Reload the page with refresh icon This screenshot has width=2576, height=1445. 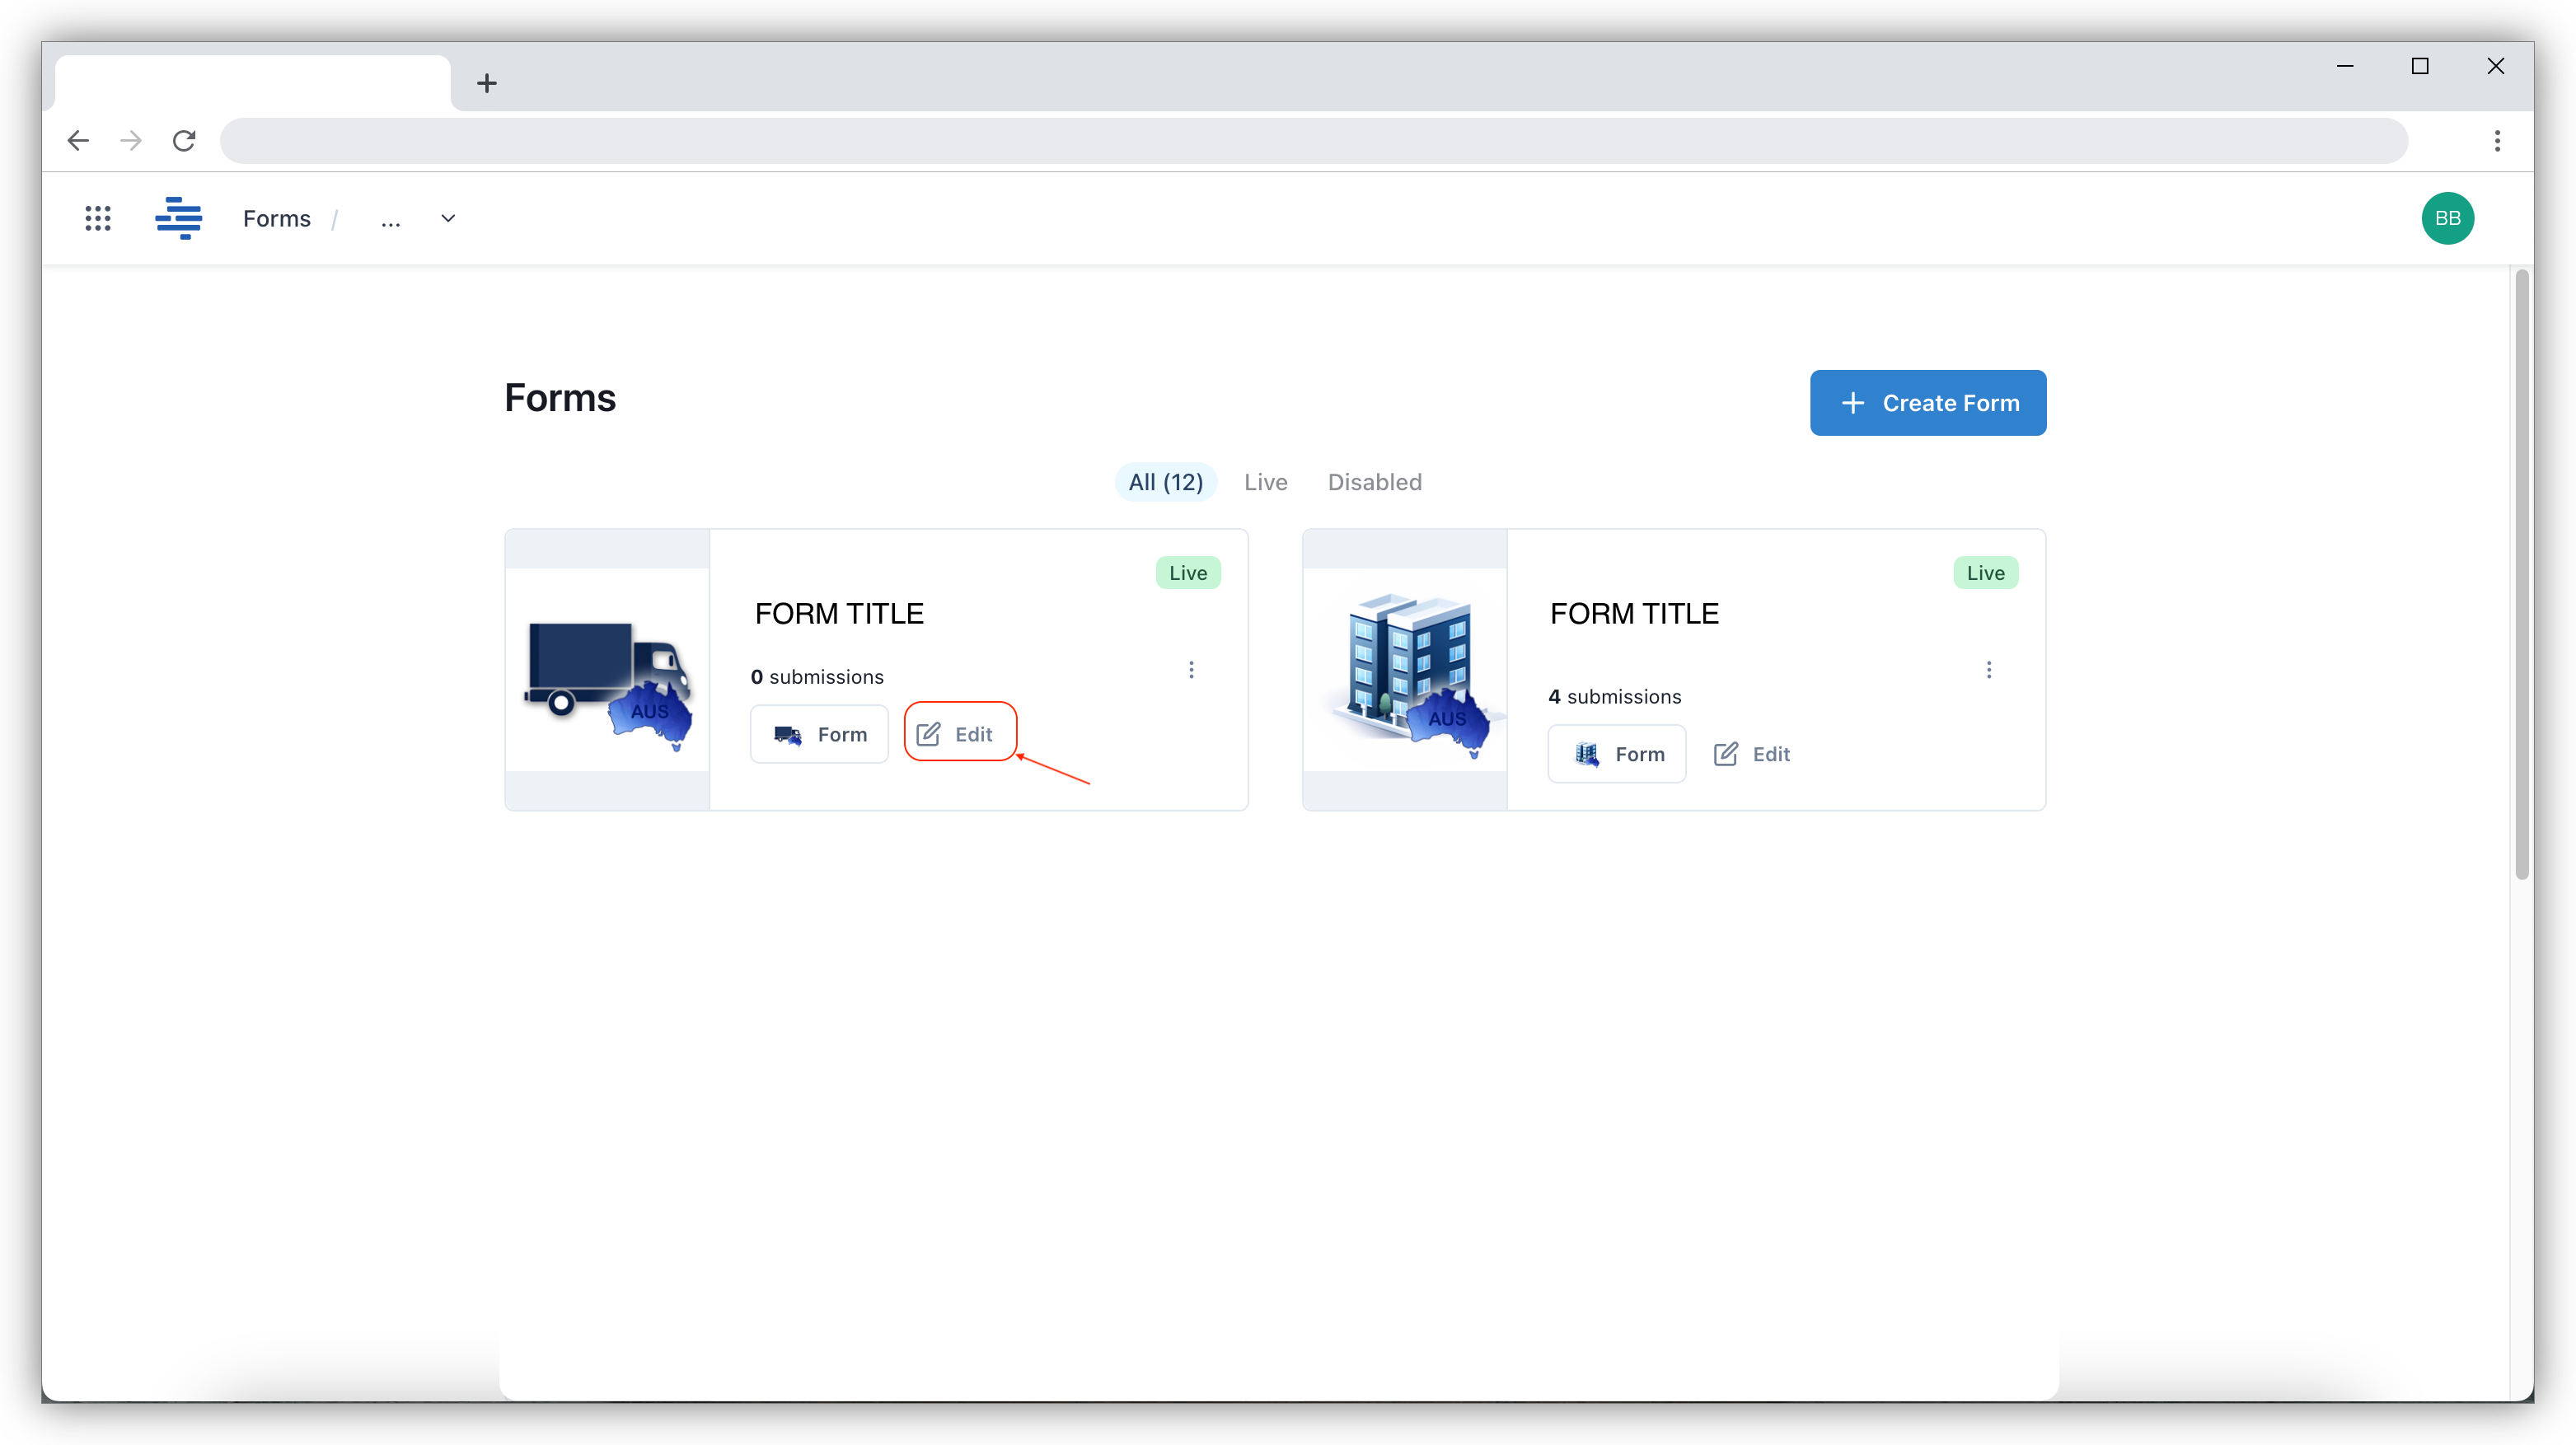[184, 141]
